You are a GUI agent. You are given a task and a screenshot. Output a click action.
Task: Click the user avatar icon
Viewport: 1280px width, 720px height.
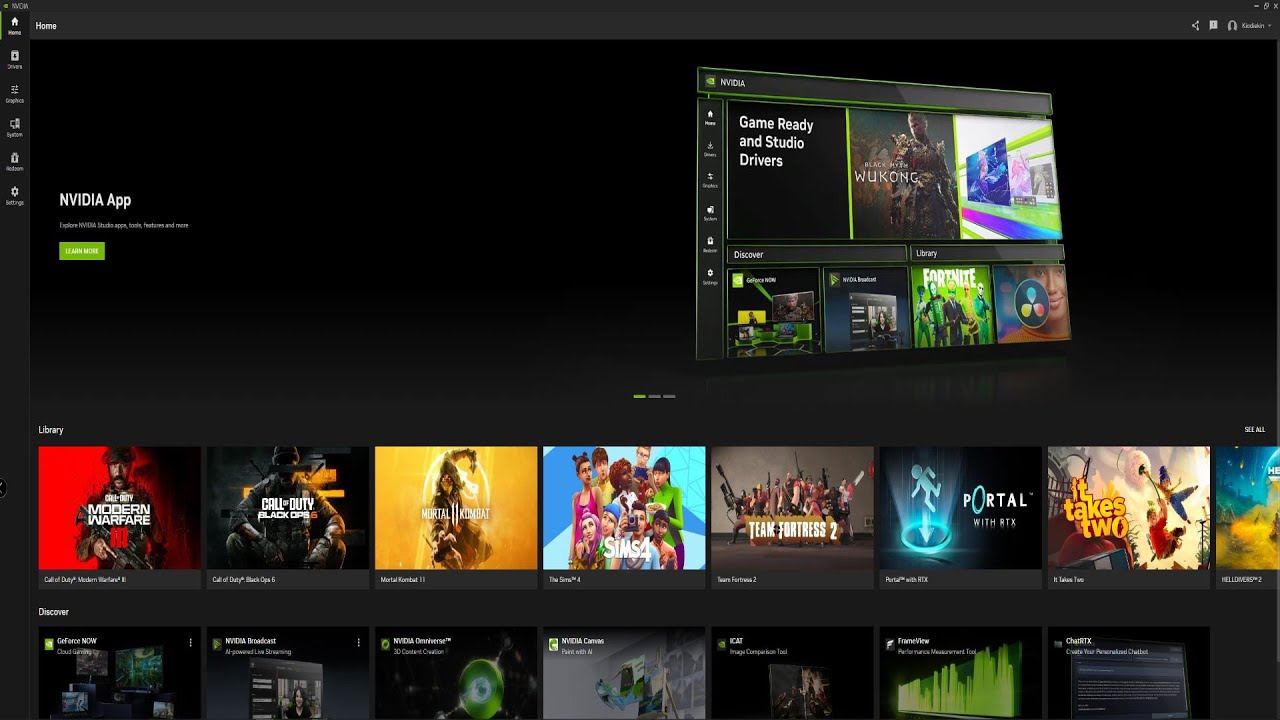[1232, 26]
